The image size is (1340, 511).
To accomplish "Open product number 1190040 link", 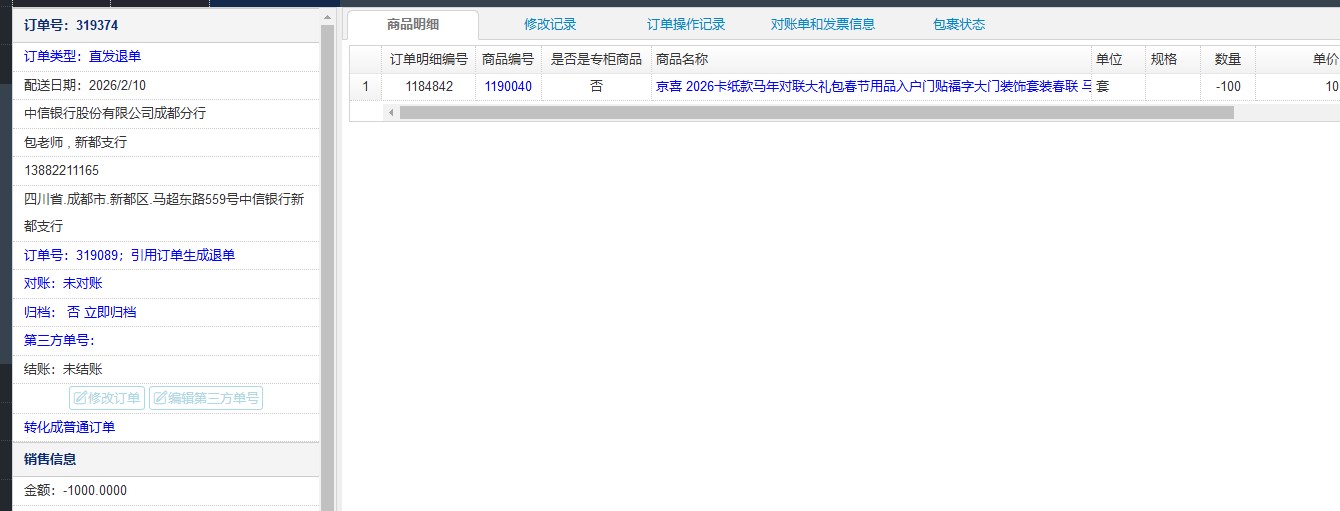I will pos(508,87).
